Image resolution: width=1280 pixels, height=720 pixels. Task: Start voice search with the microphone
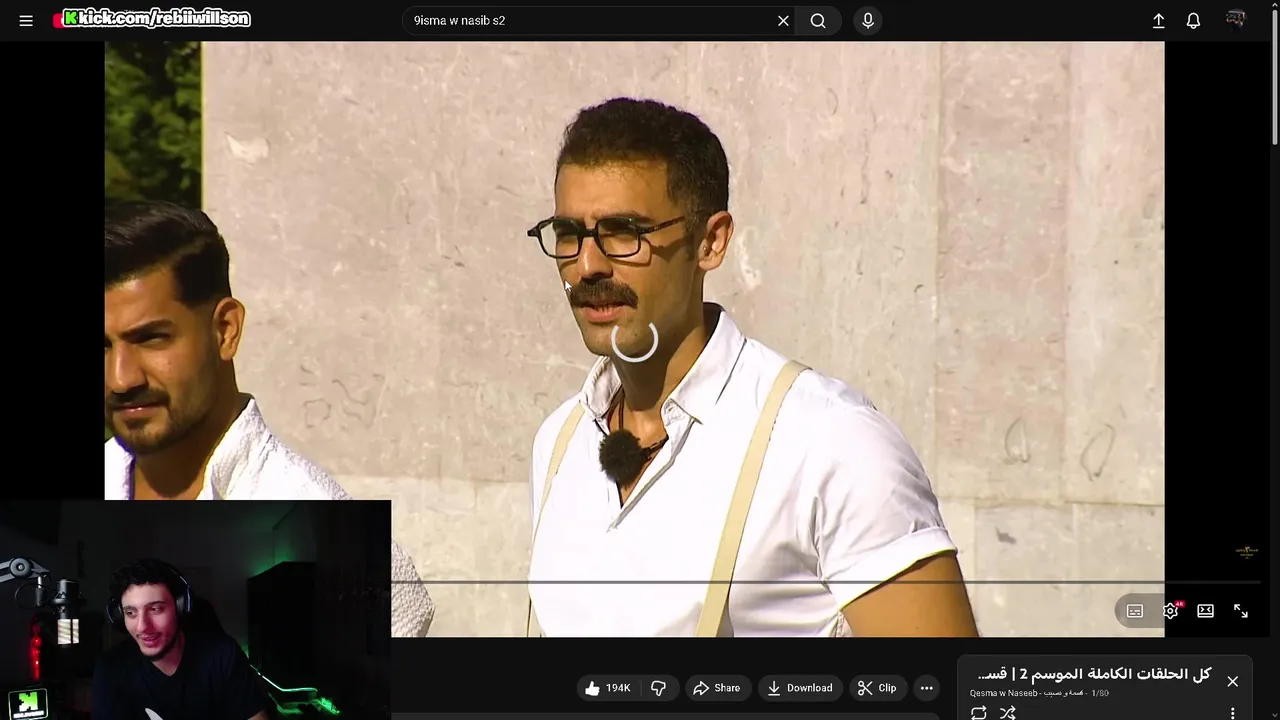coord(867,20)
